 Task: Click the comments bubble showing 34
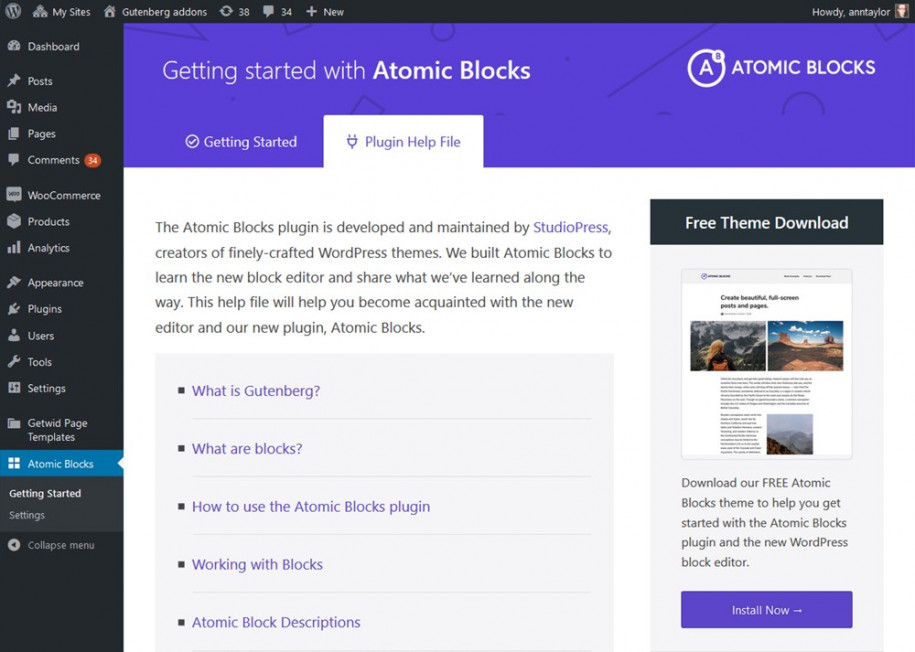[x=270, y=11]
